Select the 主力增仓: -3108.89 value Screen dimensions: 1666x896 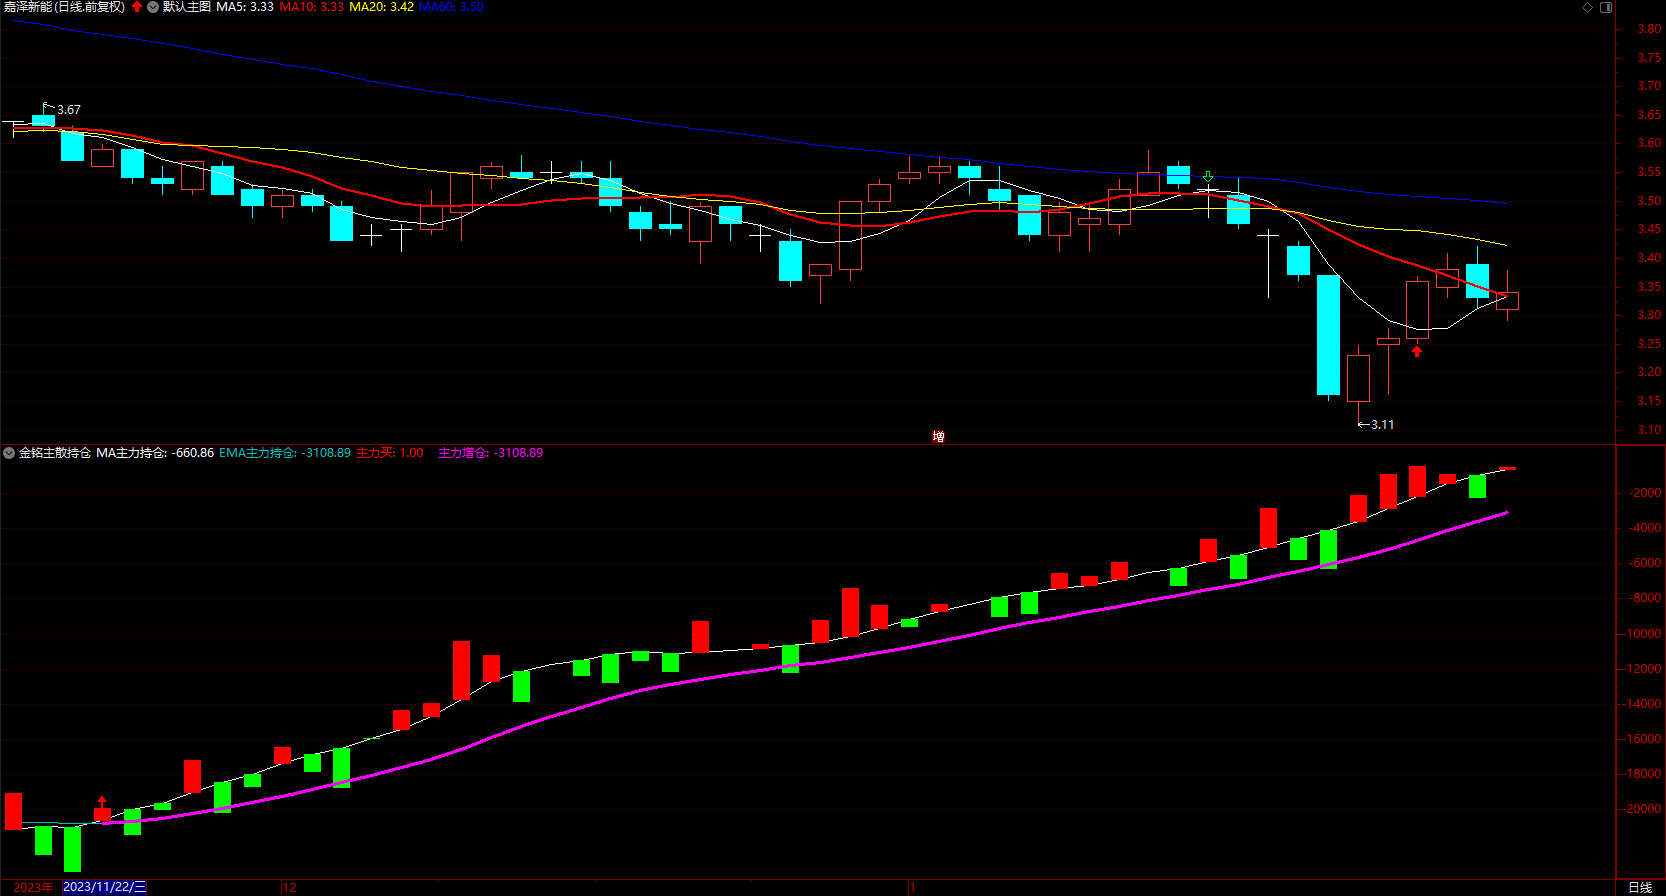click(490, 453)
